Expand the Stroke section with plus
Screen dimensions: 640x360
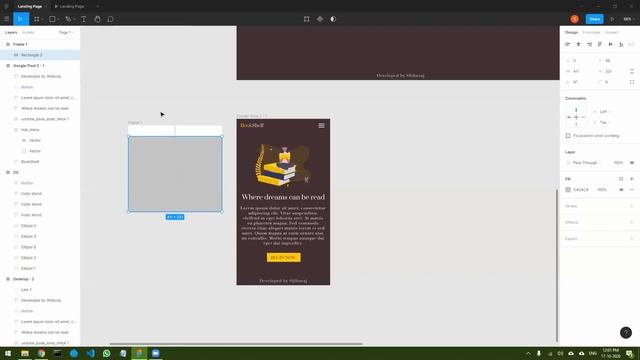click(x=632, y=206)
